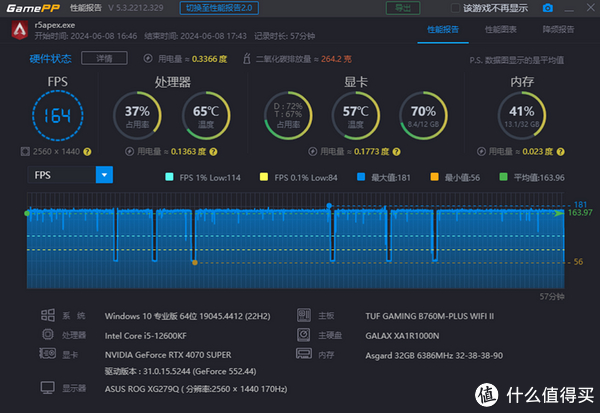600x413 pixels.
Task: Click the driver version 31.0.15.5244 text
Action: point(181,371)
